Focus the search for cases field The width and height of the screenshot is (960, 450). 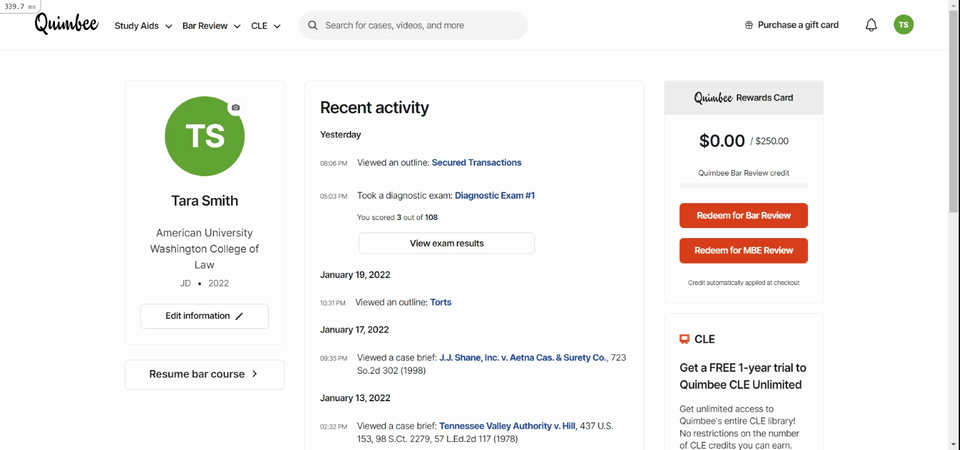(x=413, y=26)
